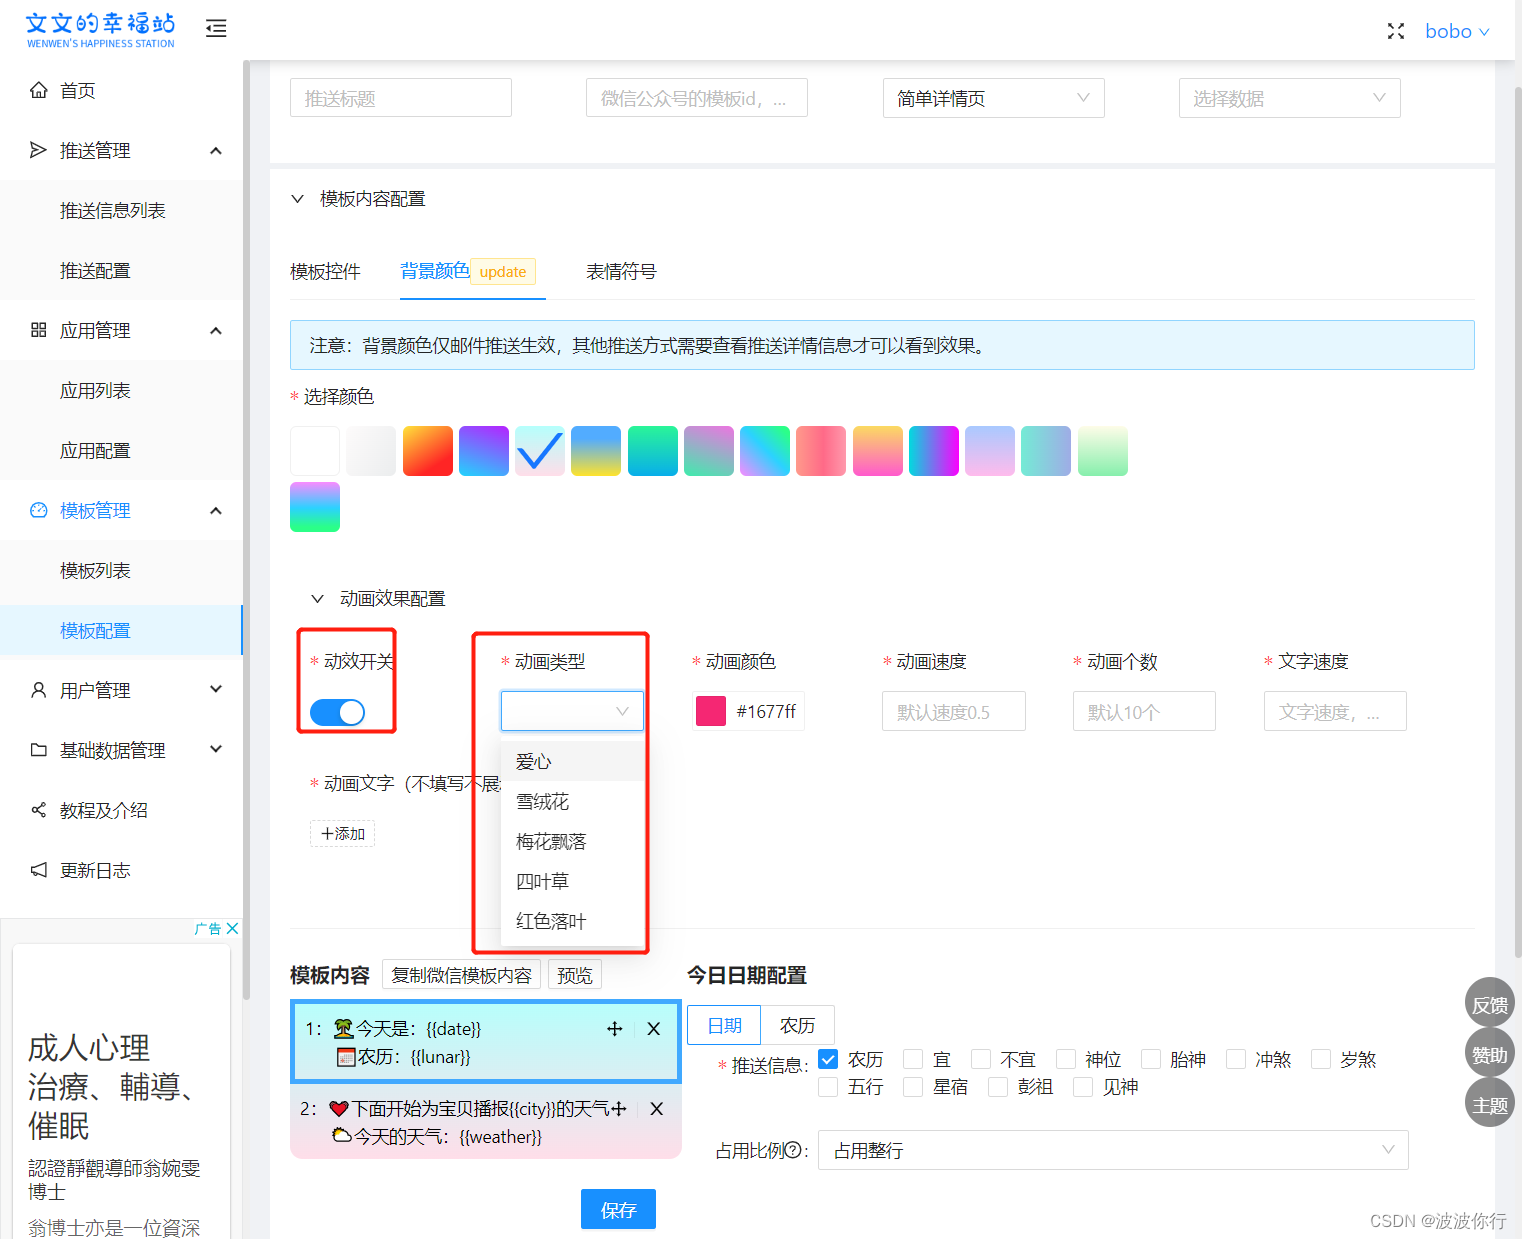Click the 占用比例 help question icon
Screen dimensions: 1522x1239
pos(793,1150)
